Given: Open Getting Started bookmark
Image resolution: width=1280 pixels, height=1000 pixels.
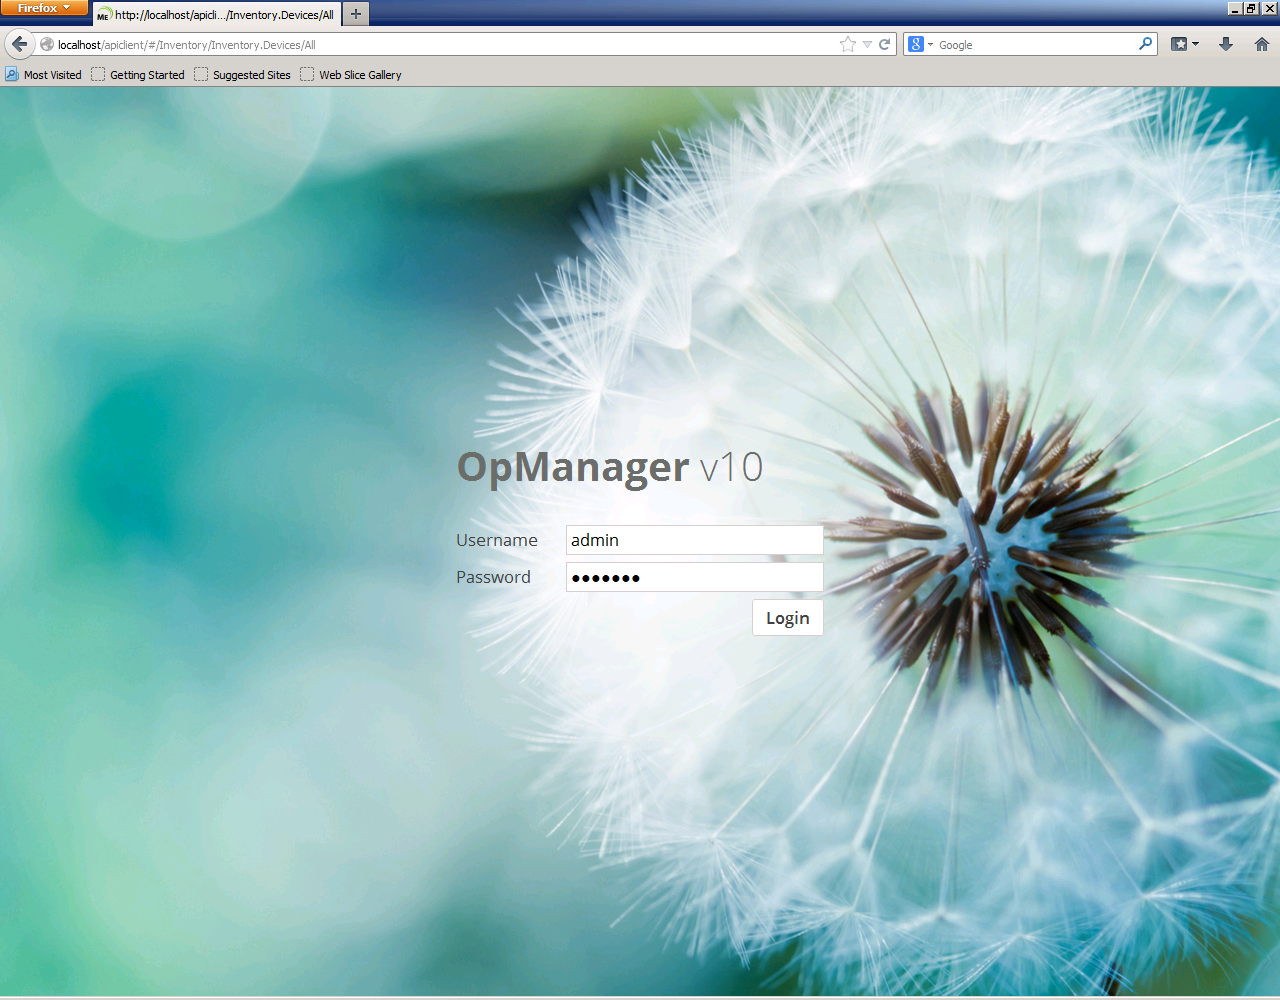Looking at the screenshot, I should click(x=138, y=75).
